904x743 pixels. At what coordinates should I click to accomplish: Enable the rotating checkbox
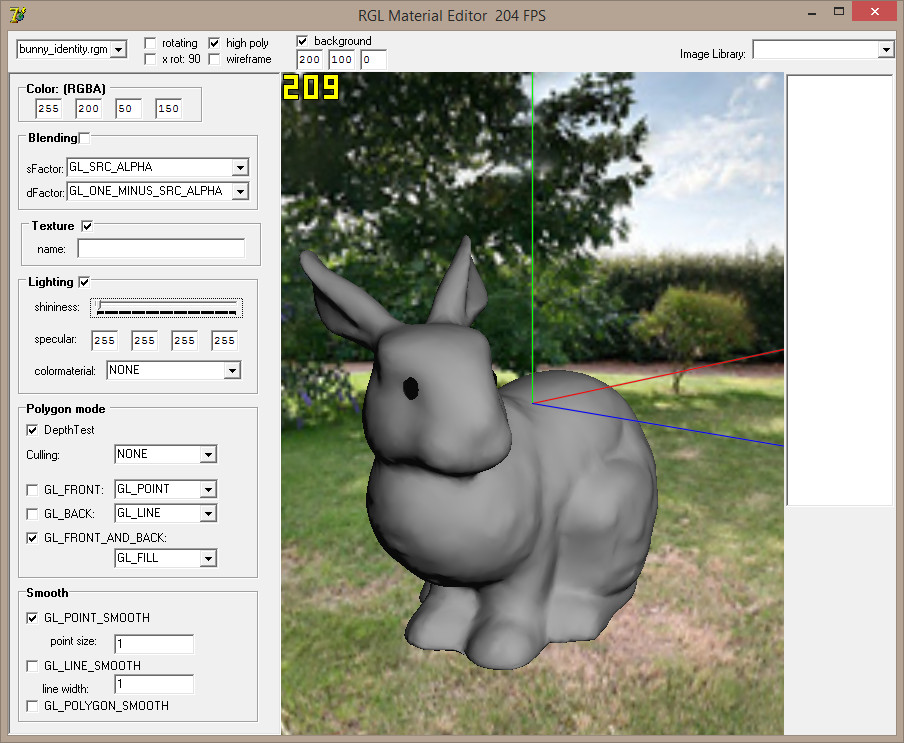click(150, 43)
